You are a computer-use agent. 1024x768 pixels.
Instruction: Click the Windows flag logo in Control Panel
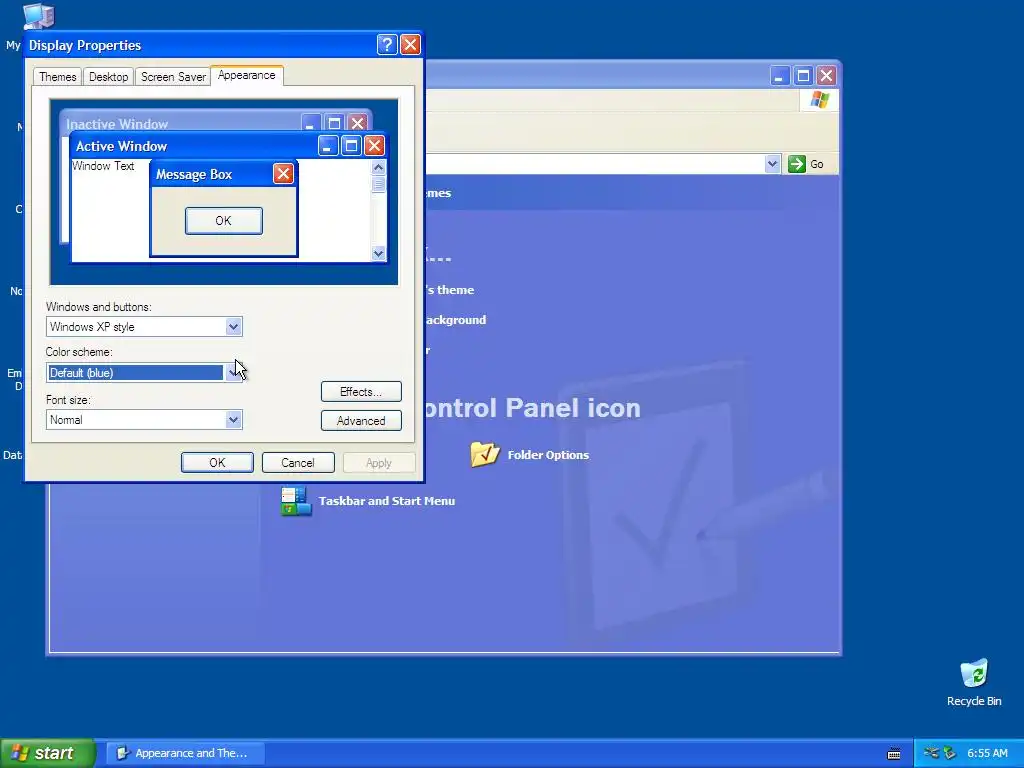(x=819, y=100)
